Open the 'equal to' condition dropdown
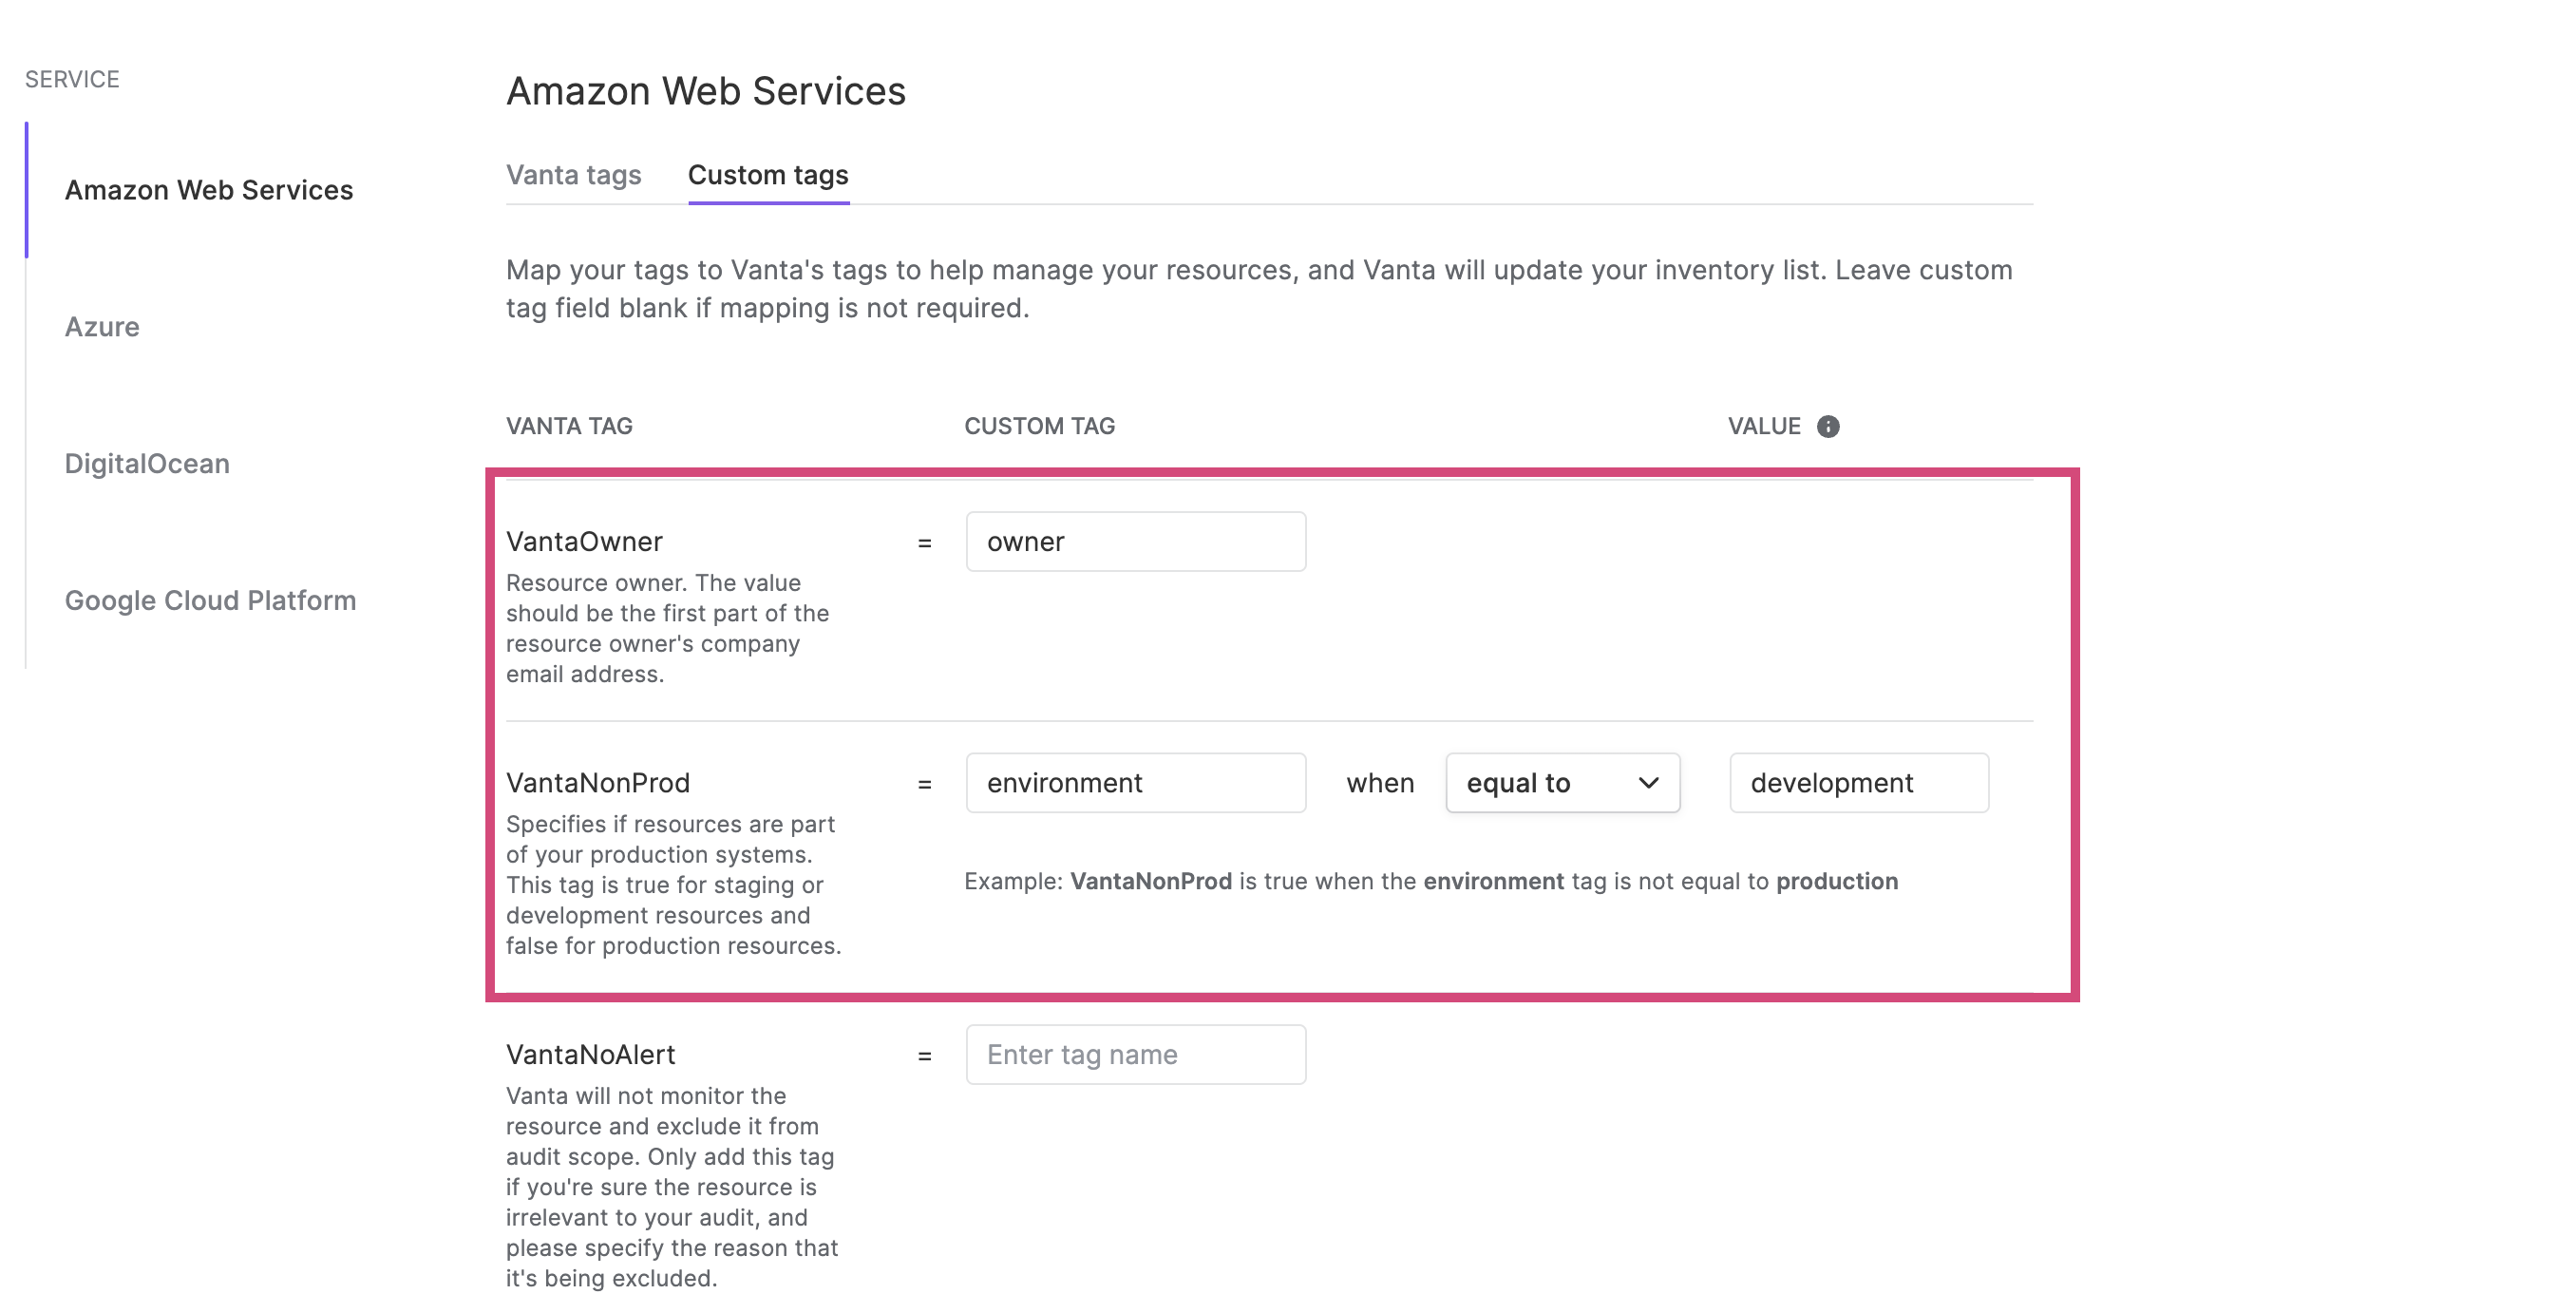Screen dimensions: 2576x1294 [1562, 782]
